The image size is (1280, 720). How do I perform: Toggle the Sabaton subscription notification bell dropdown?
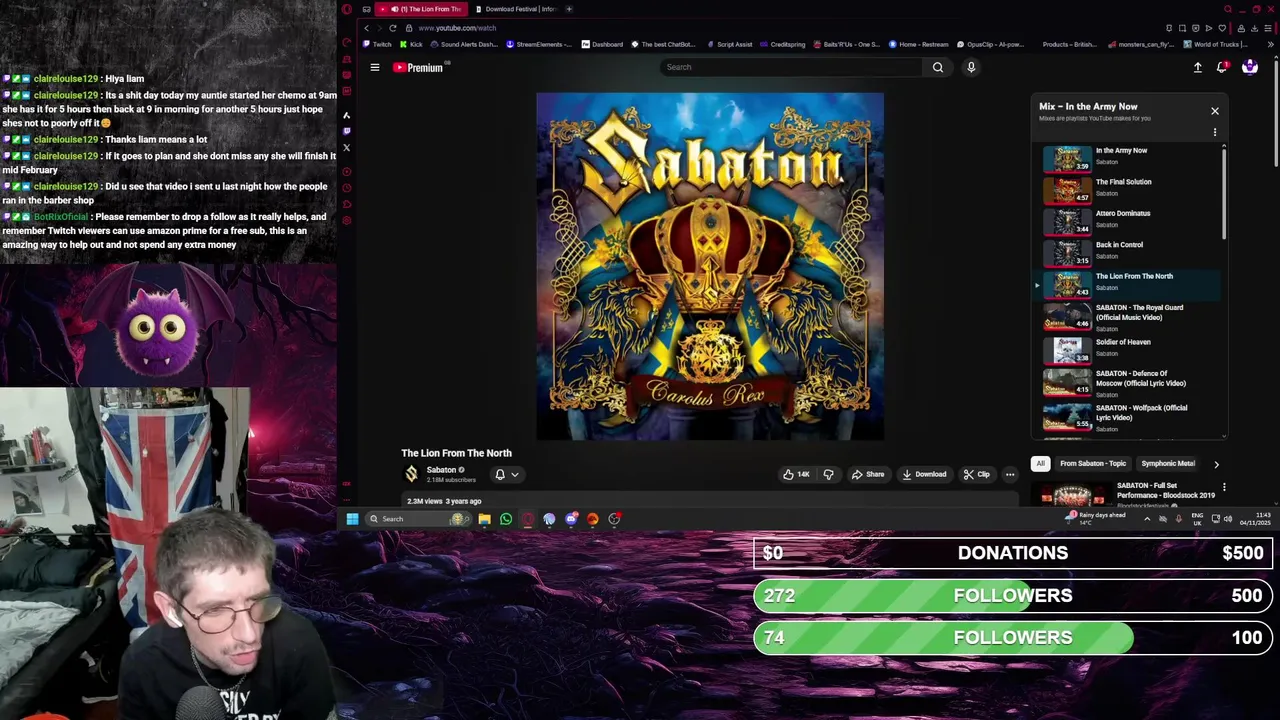point(507,474)
